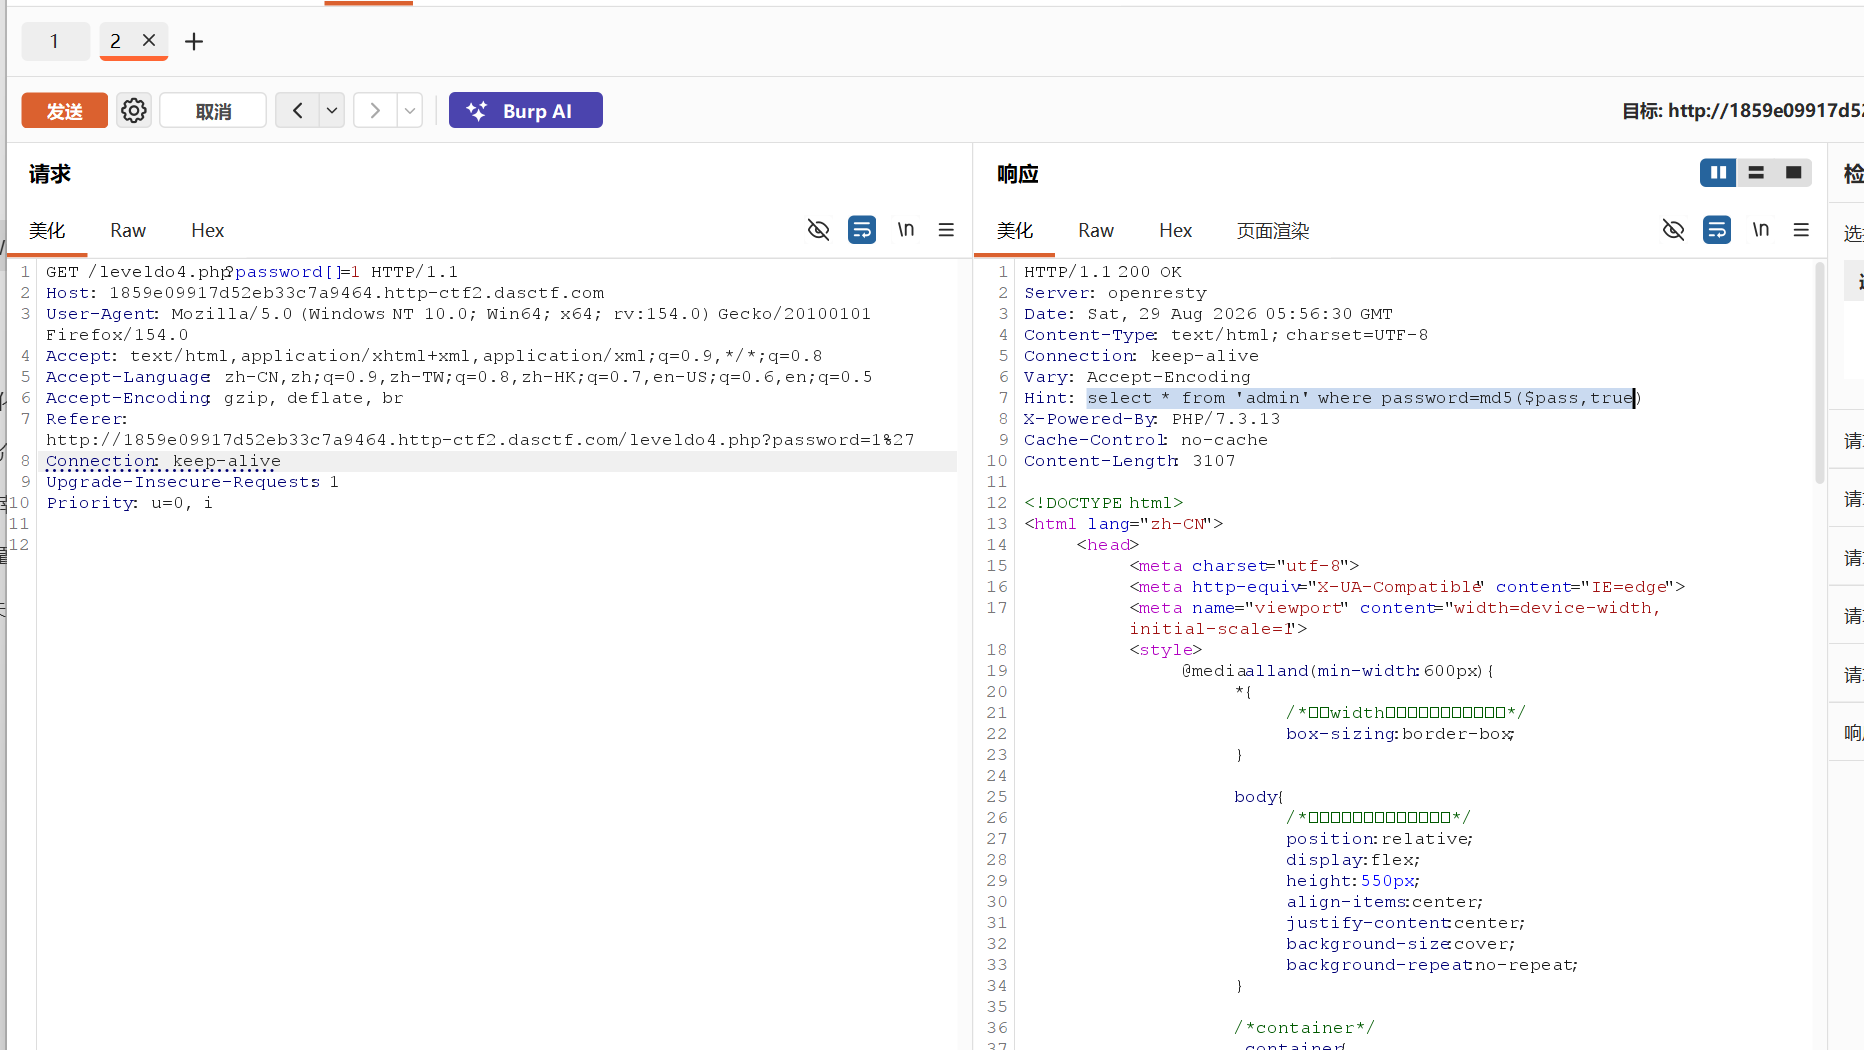Add a new Repeater tab

point(194,41)
